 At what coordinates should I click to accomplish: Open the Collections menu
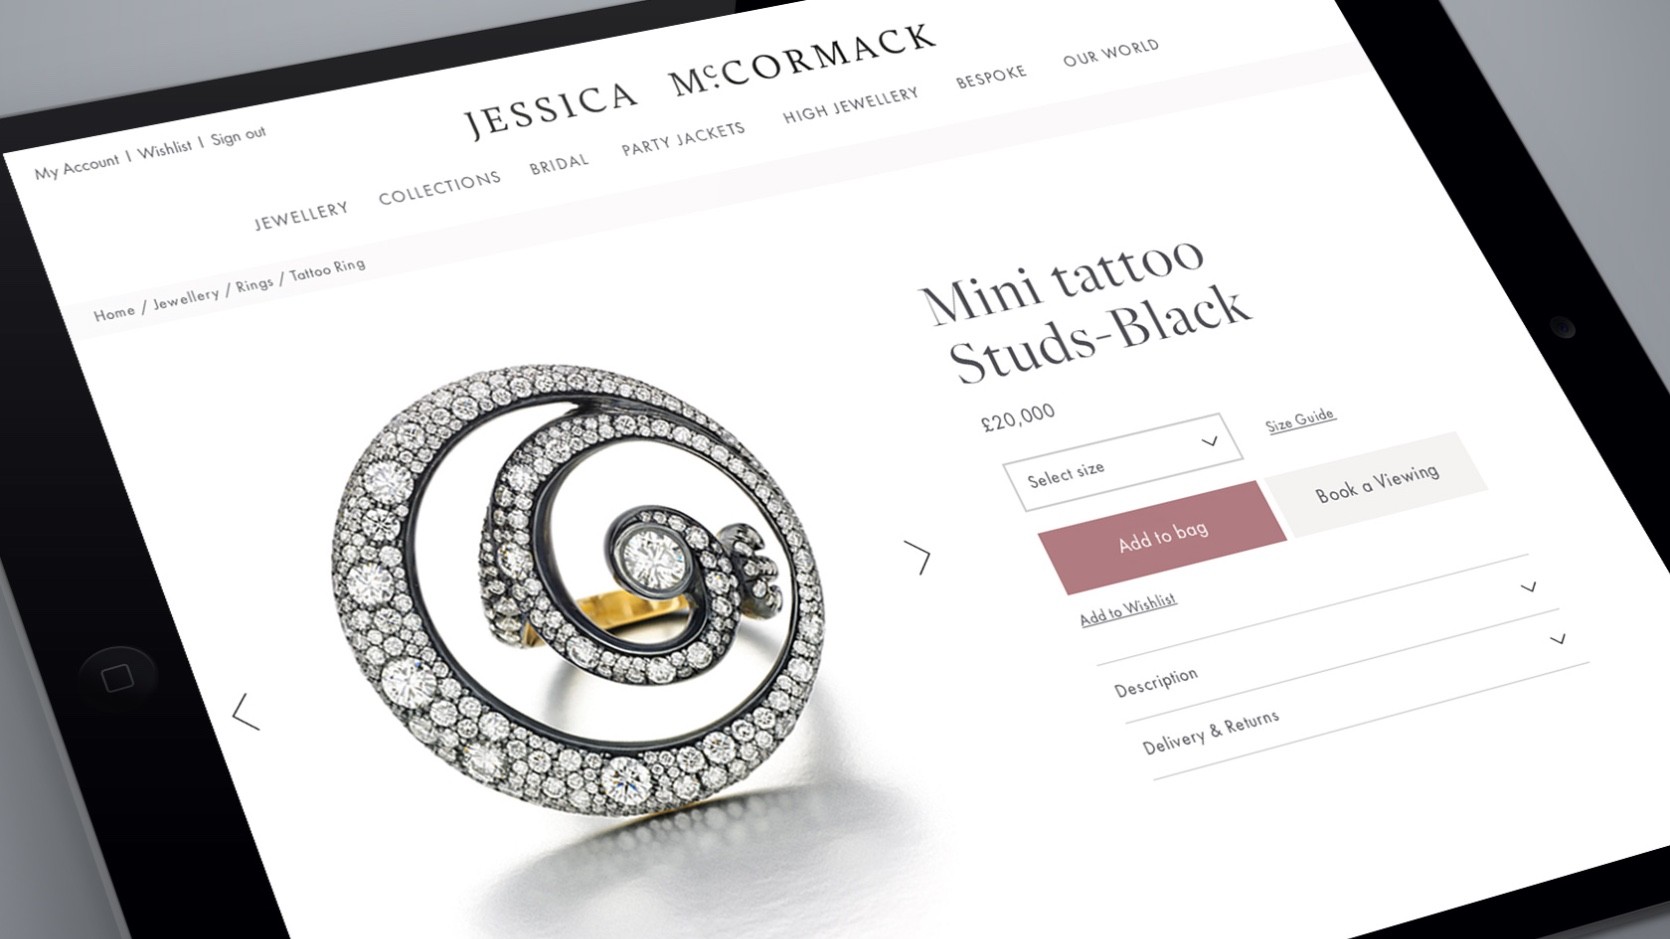pos(440,187)
